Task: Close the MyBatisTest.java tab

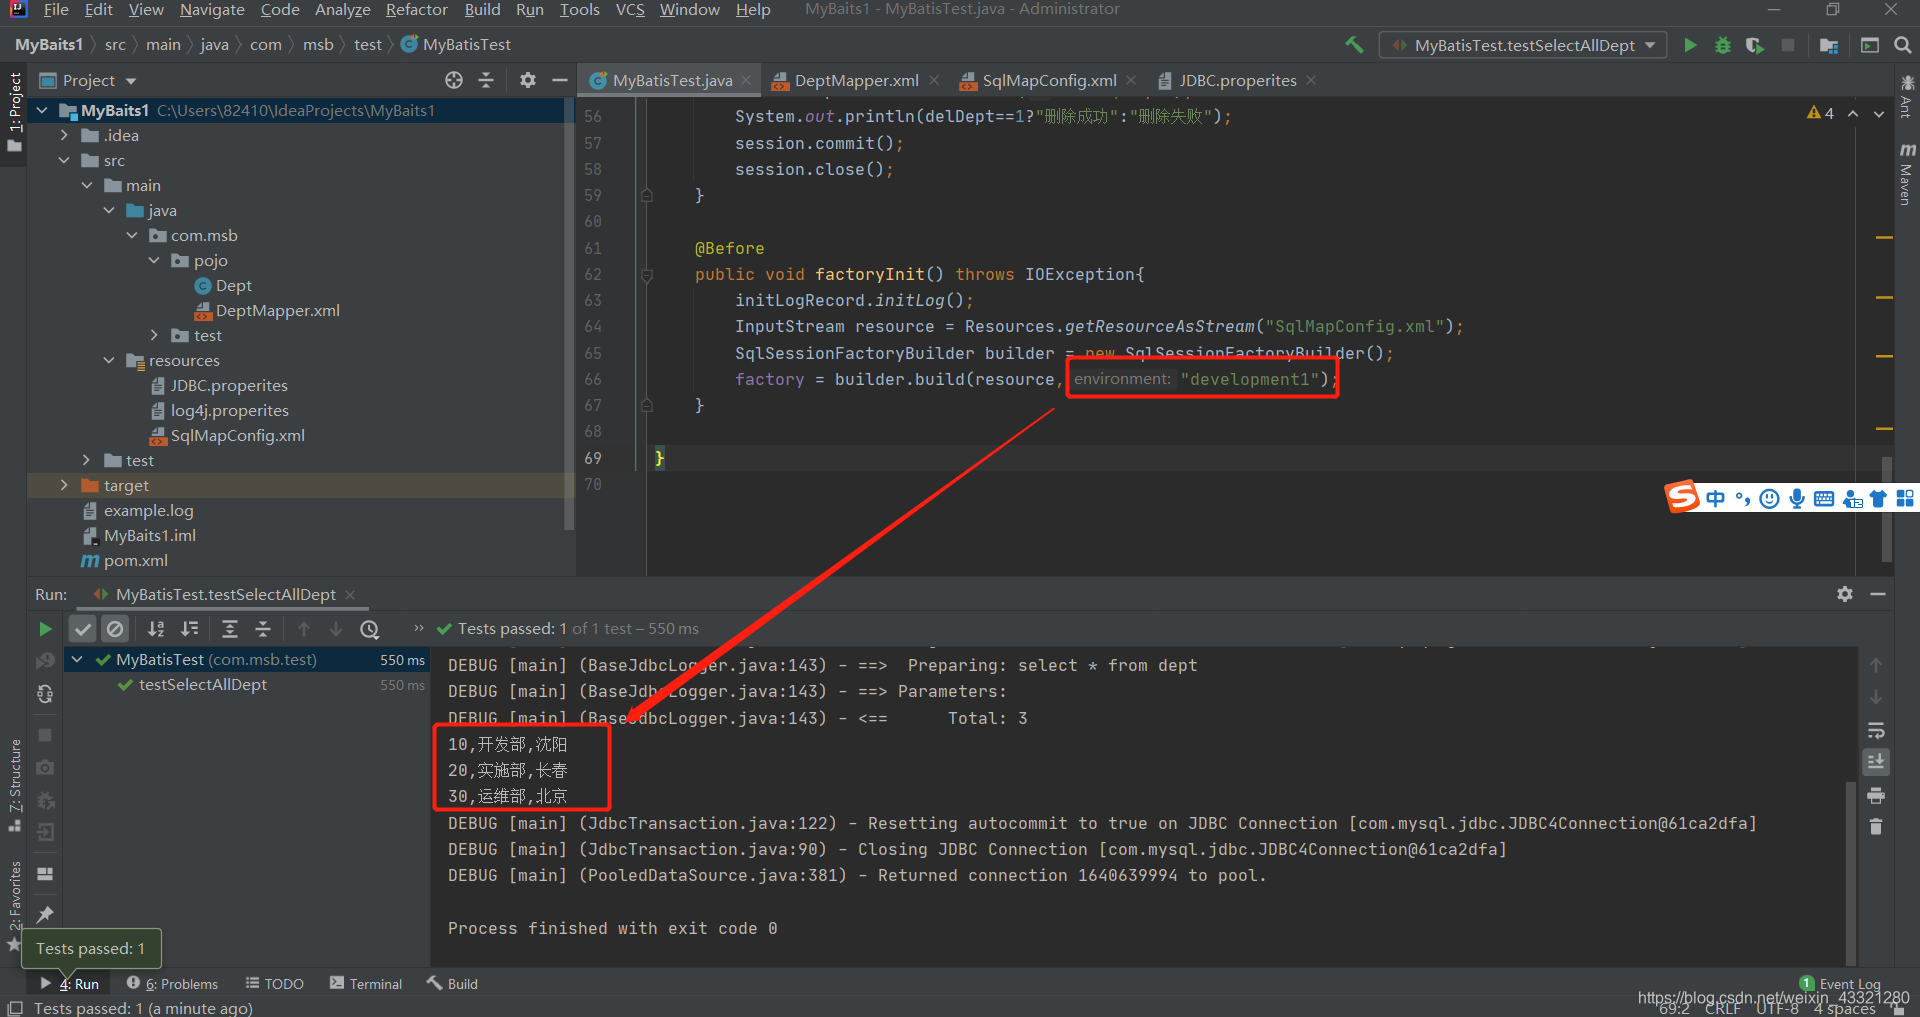Action: click(x=747, y=80)
